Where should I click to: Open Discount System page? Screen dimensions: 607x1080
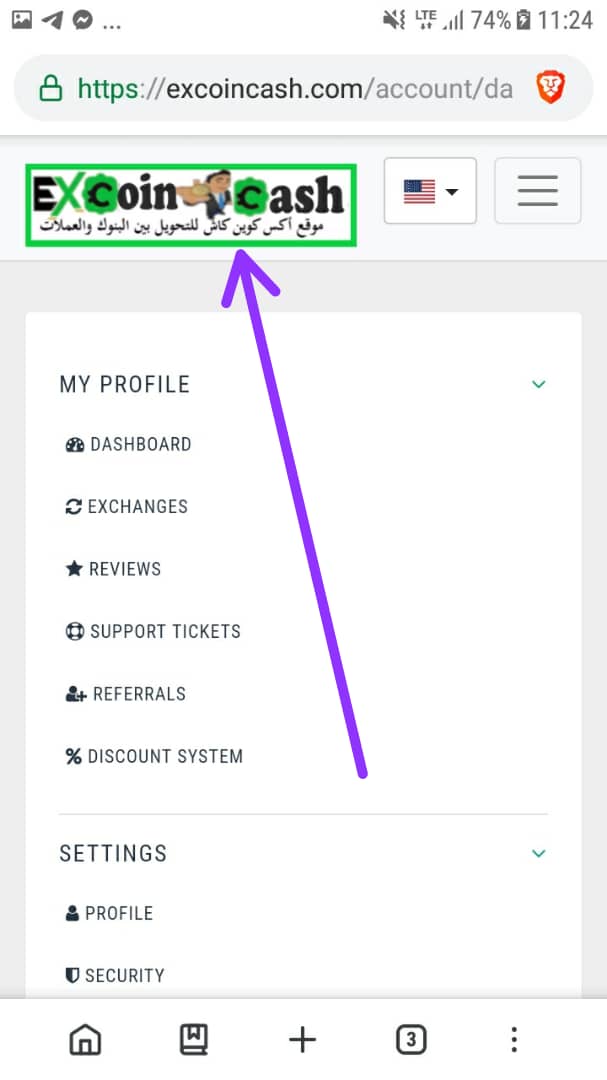pyautogui.click(x=154, y=756)
